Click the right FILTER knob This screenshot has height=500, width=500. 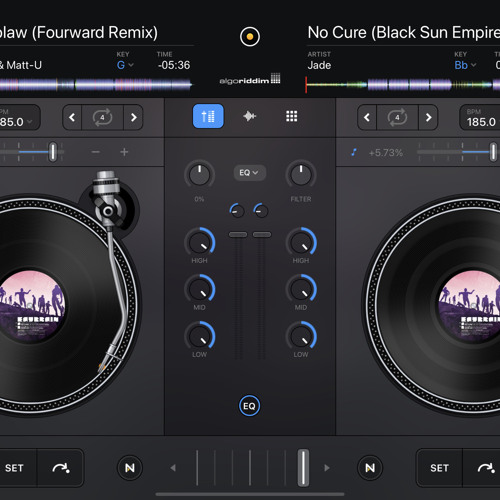[301, 175]
